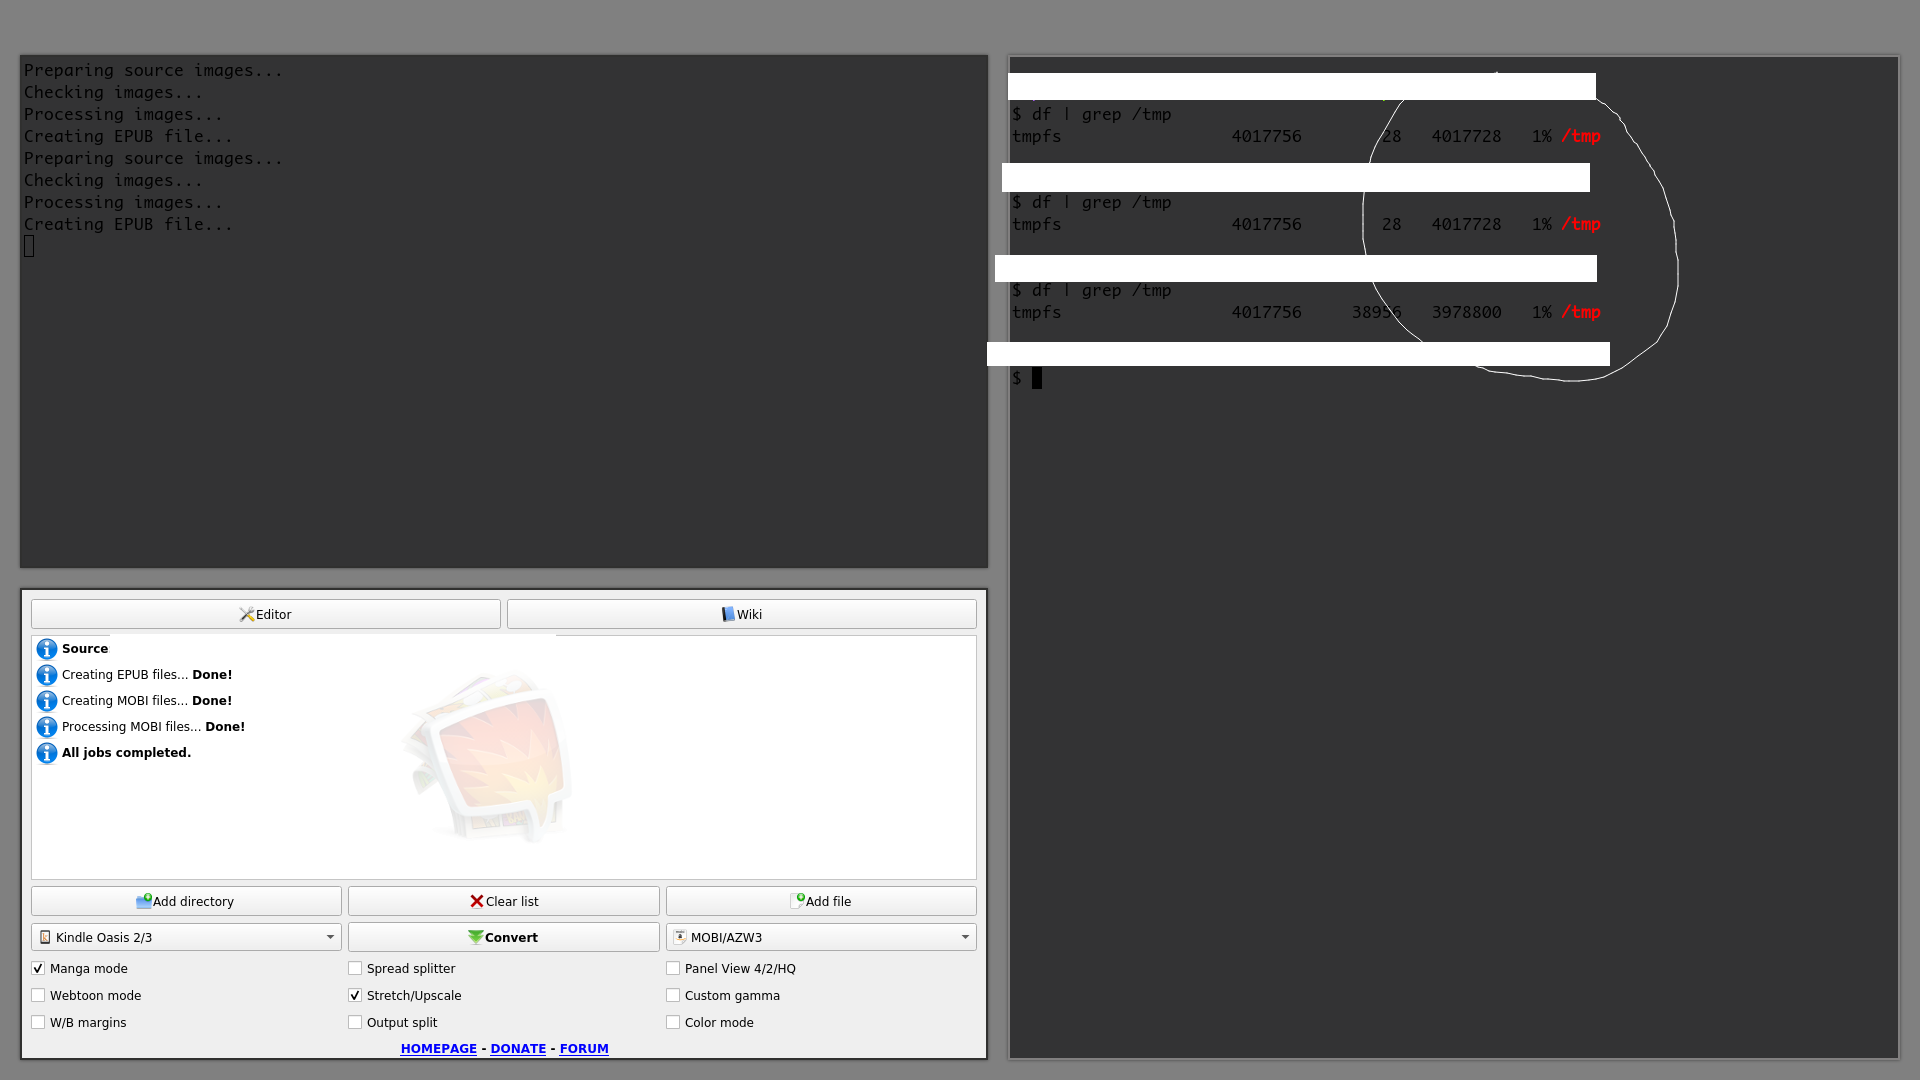Click the red X Clear list icon
This screenshot has width=1920, height=1080.
point(477,901)
